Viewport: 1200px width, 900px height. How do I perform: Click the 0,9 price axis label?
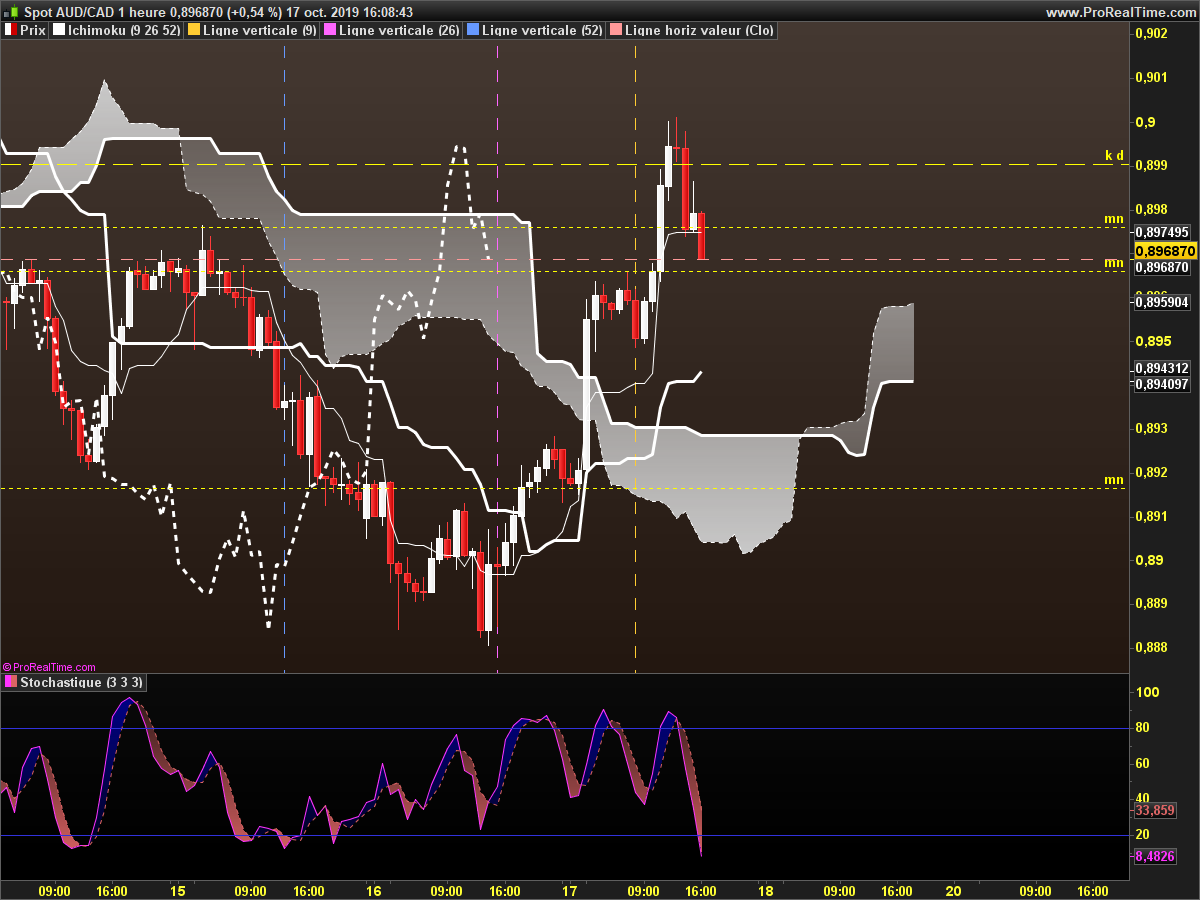click(x=1146, y=122)
